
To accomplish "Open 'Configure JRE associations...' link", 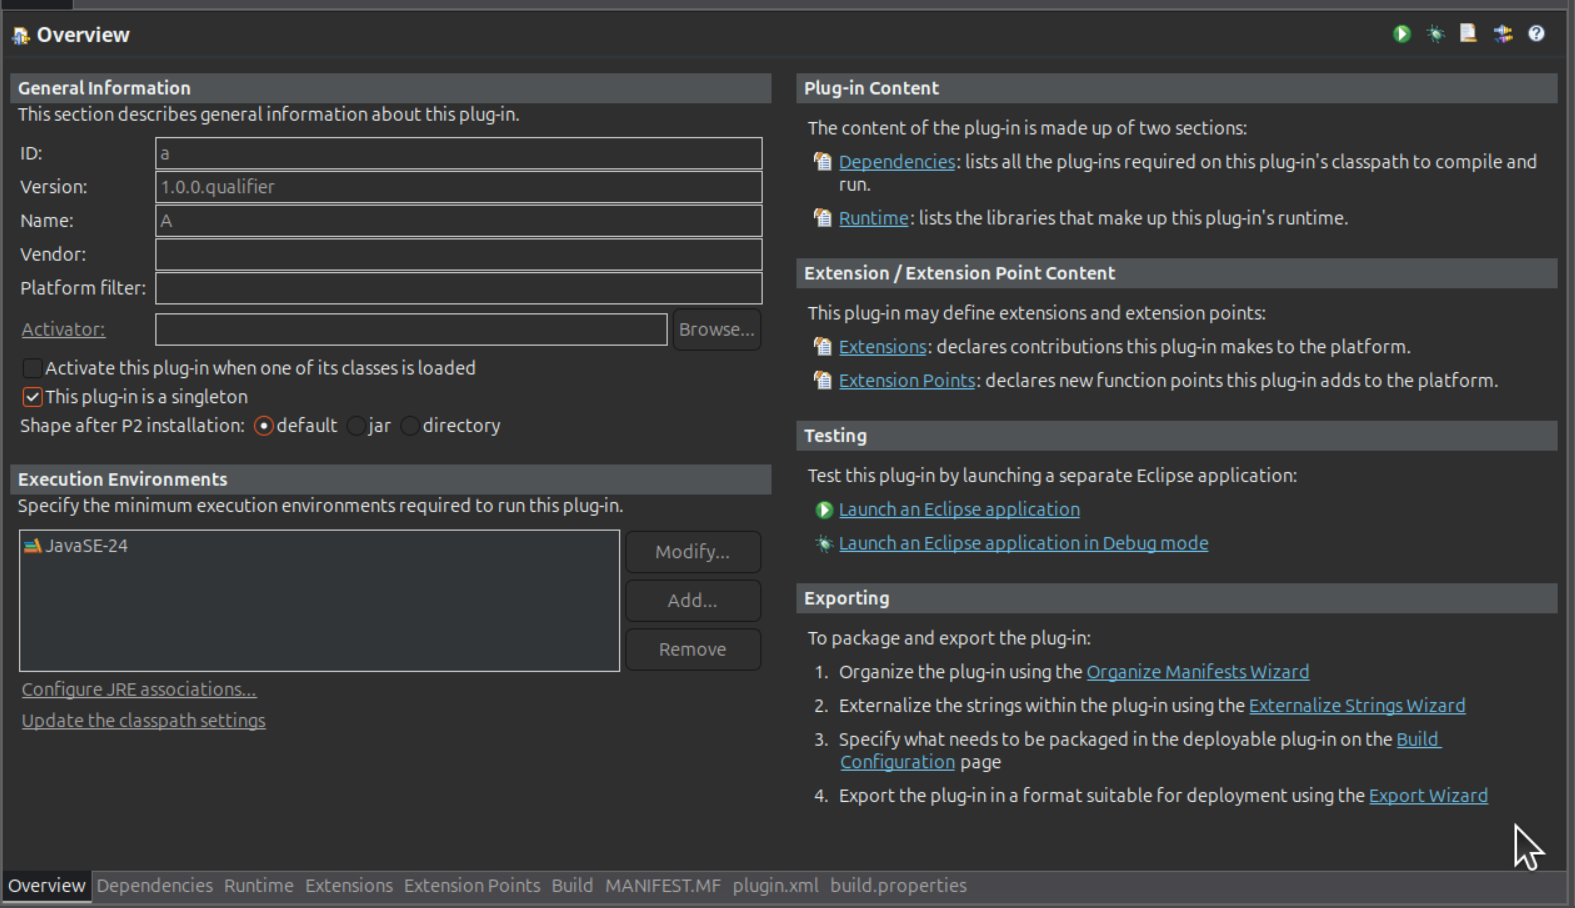I will 139,689.
